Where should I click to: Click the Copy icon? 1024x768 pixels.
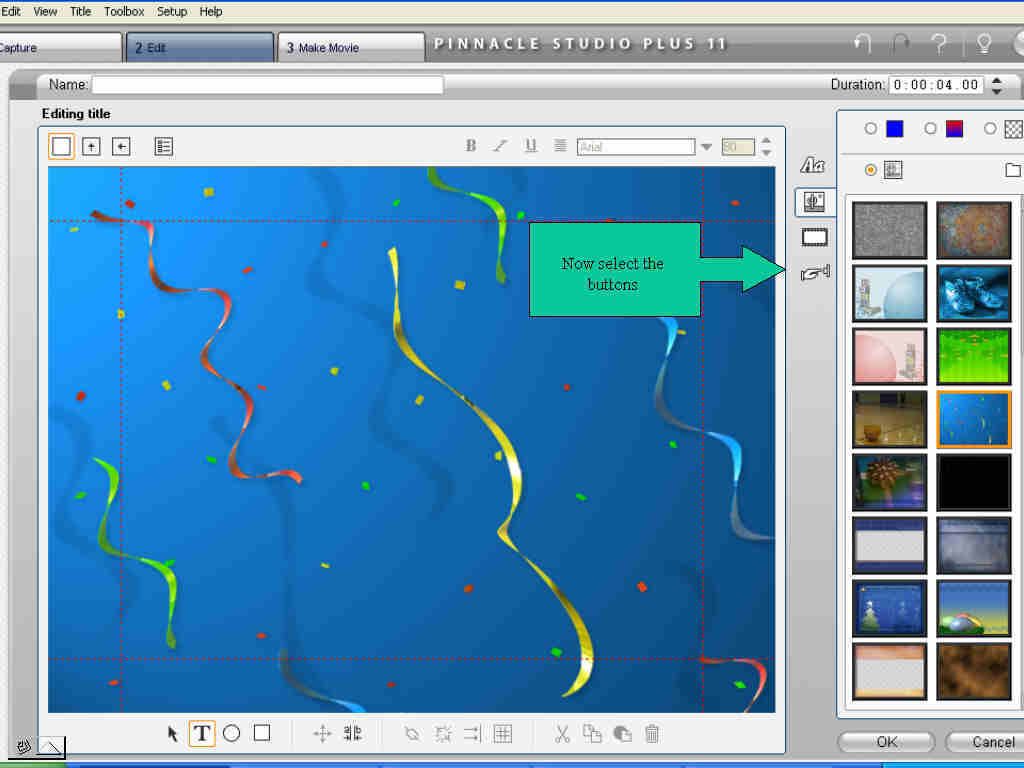pos(592,733)
